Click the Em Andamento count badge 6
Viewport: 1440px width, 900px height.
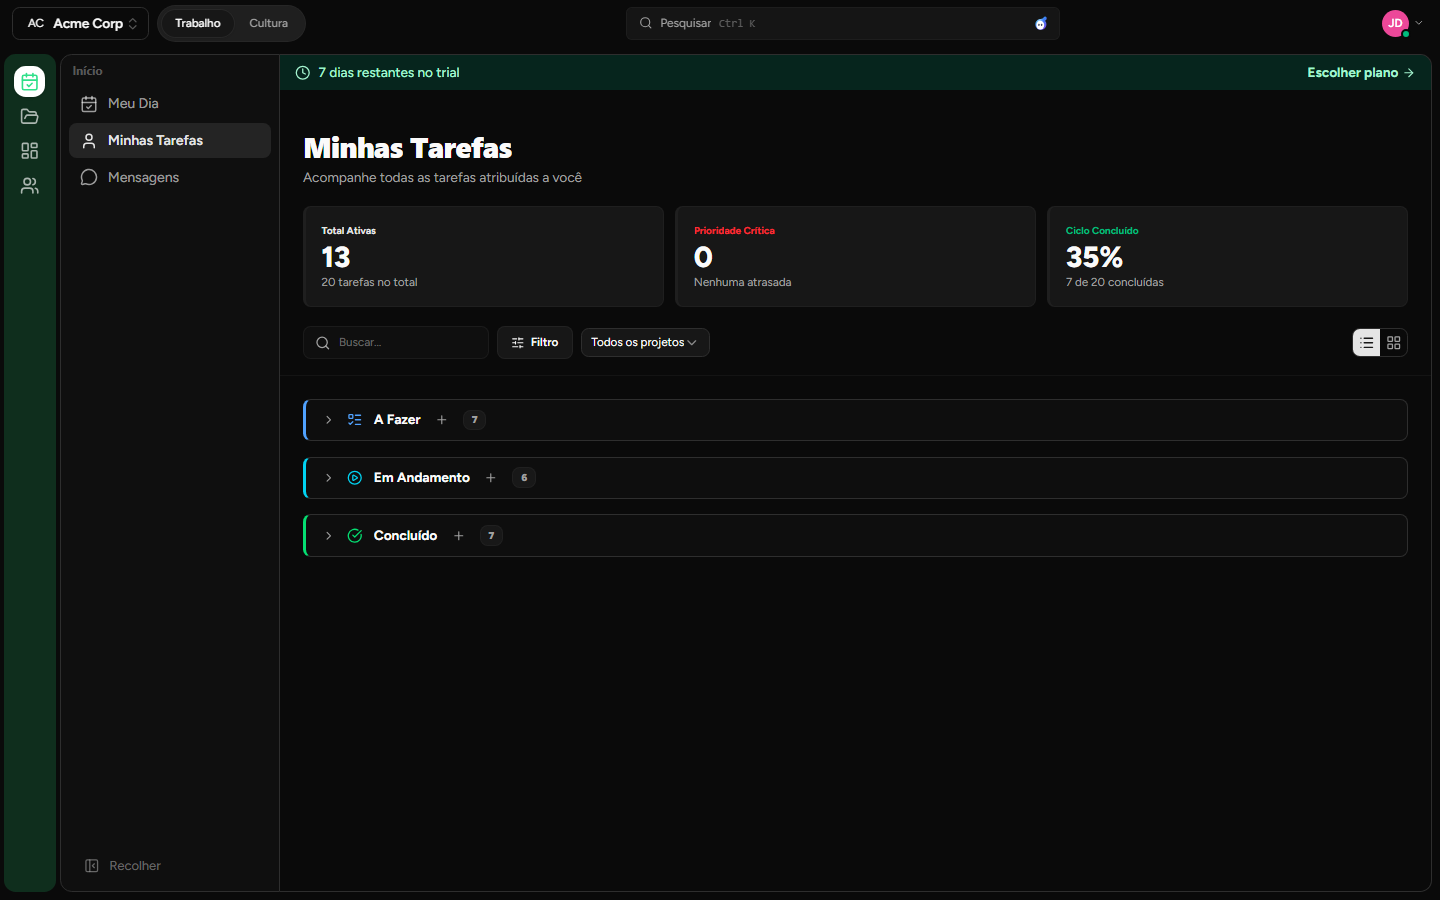524,478
